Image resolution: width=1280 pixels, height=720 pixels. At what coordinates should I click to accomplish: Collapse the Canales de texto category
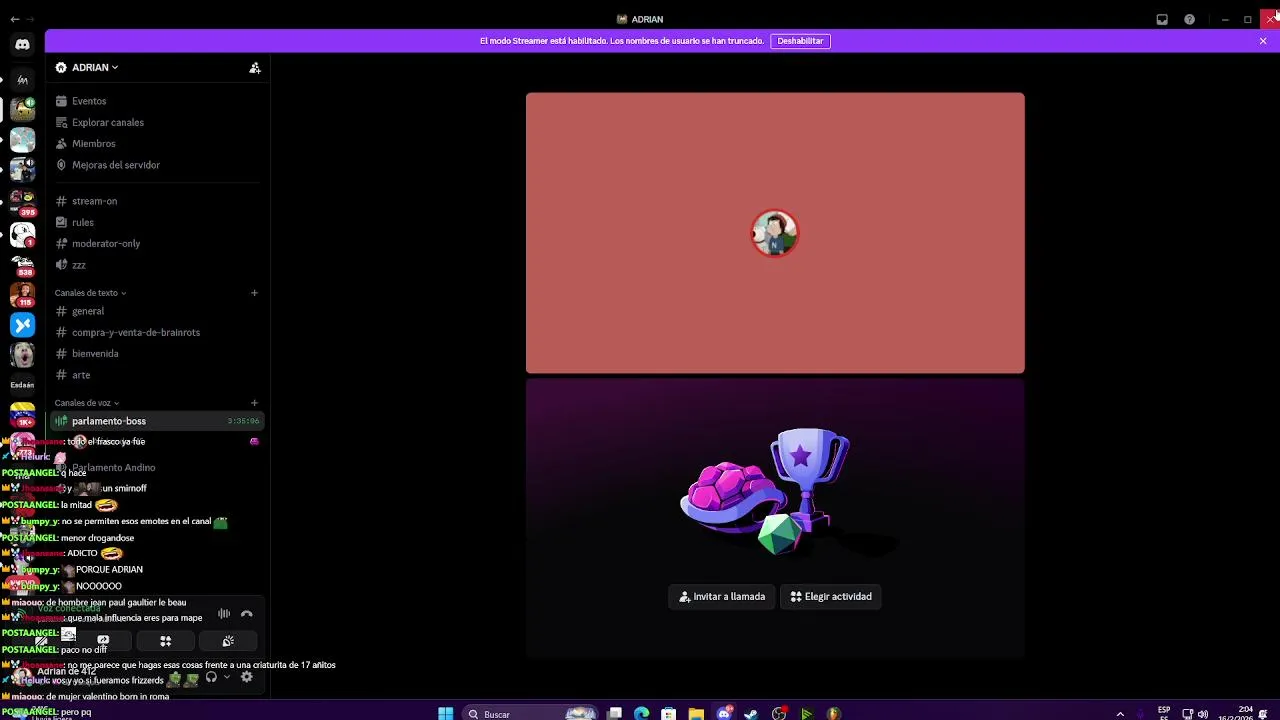90,293
